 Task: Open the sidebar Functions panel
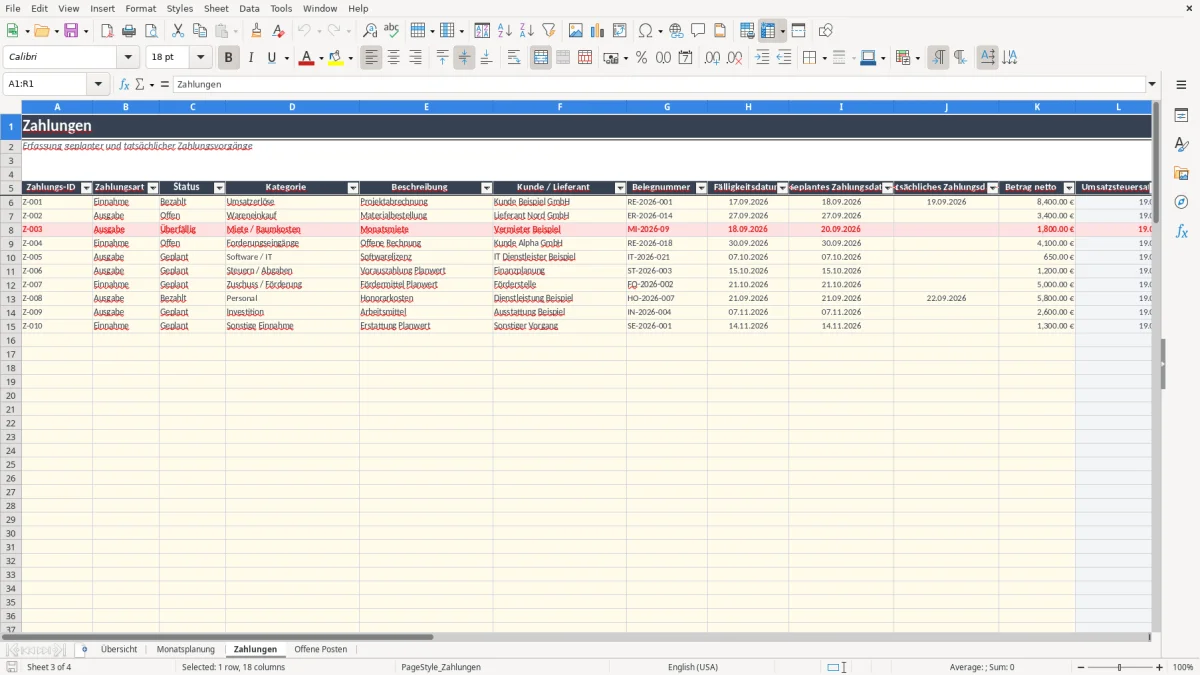(x=1181, y=231)
